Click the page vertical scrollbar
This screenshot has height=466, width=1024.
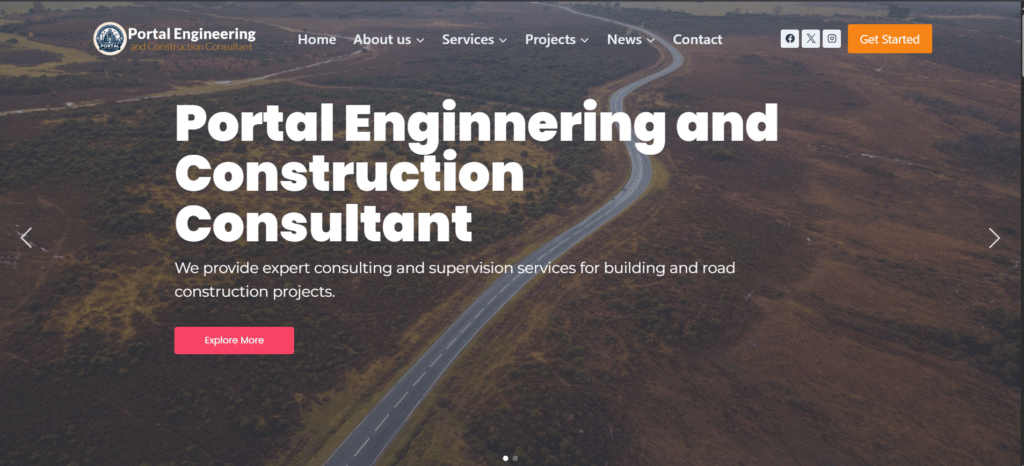1021,233
